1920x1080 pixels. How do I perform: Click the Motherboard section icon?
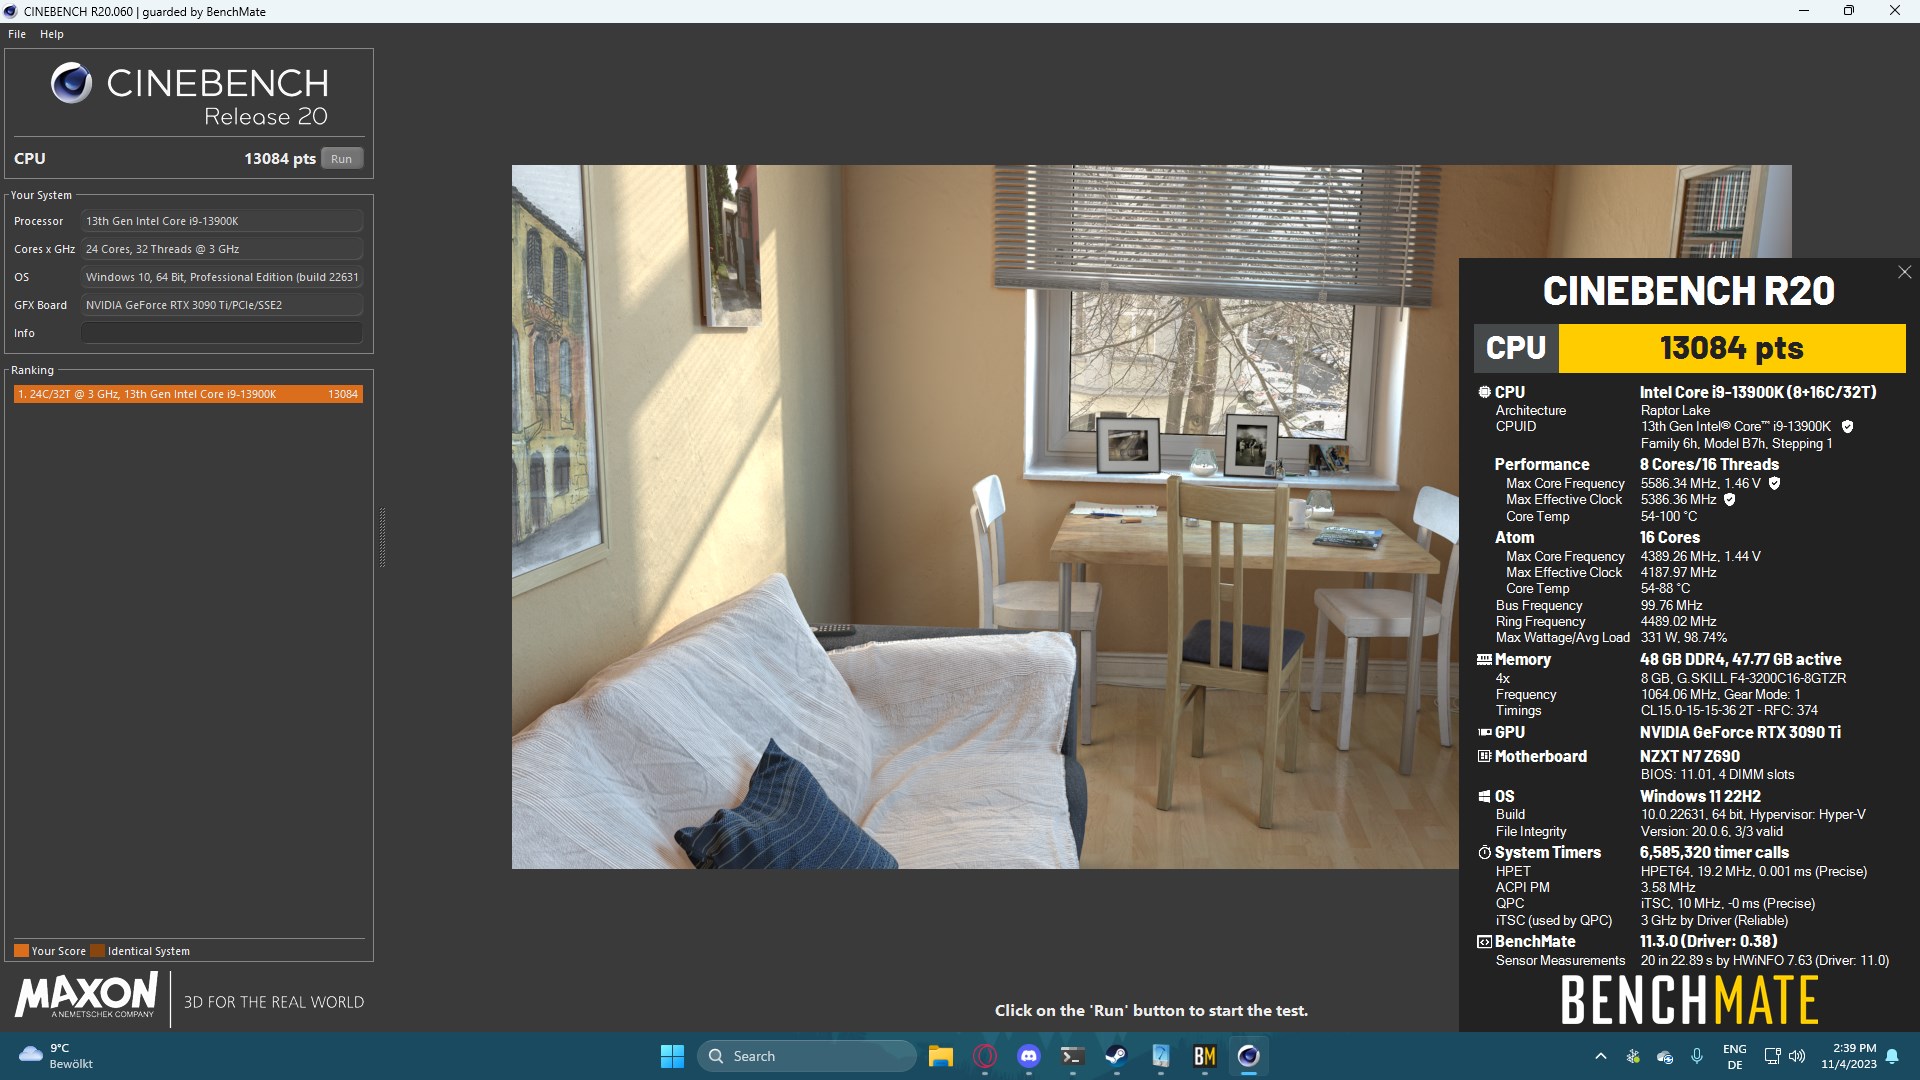1484,756
